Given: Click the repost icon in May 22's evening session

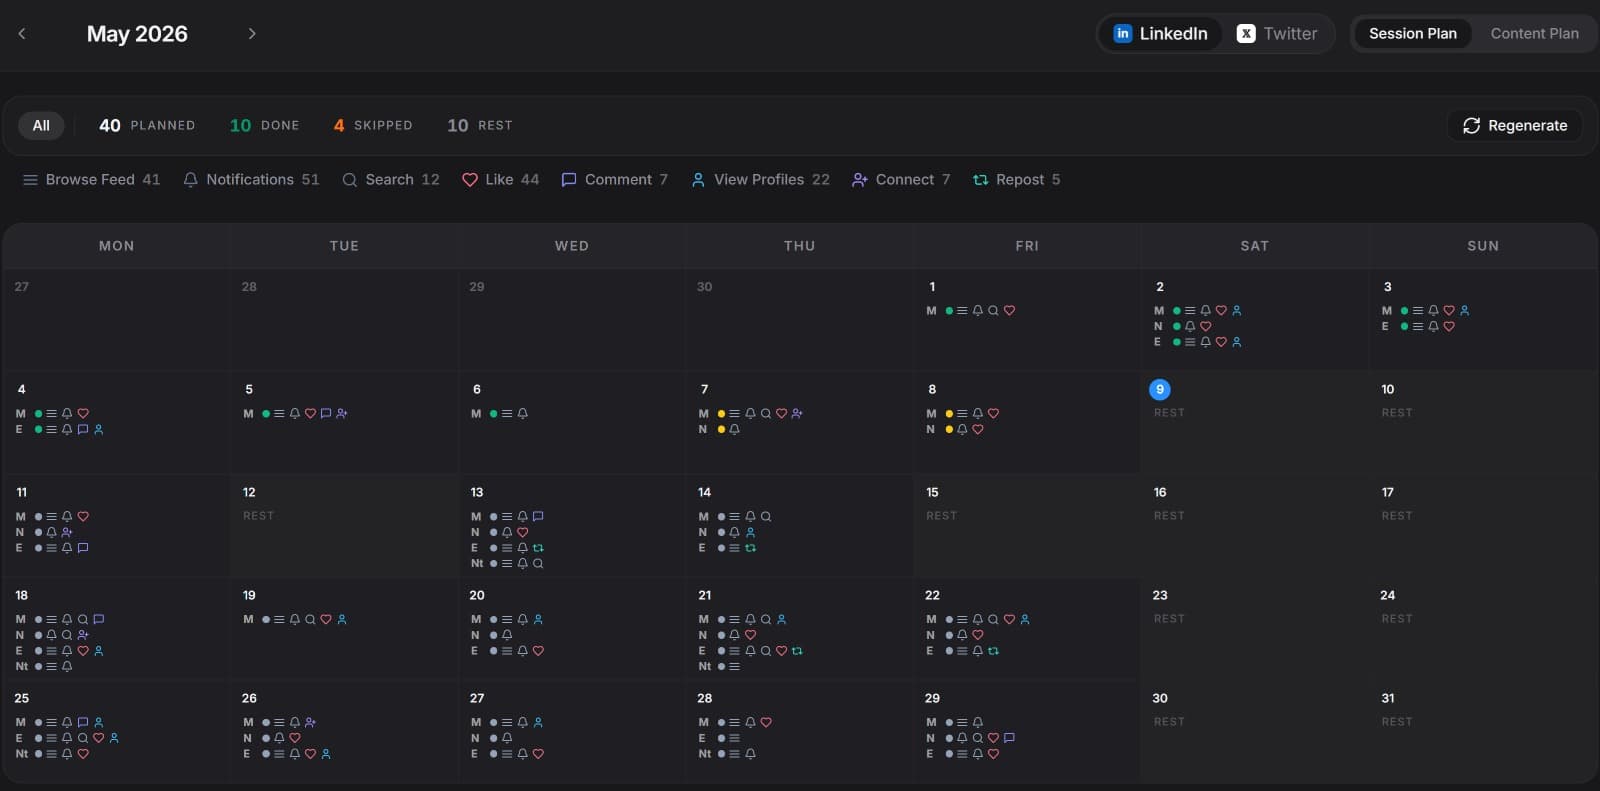Looking at the screenshot, I should 993,651.
